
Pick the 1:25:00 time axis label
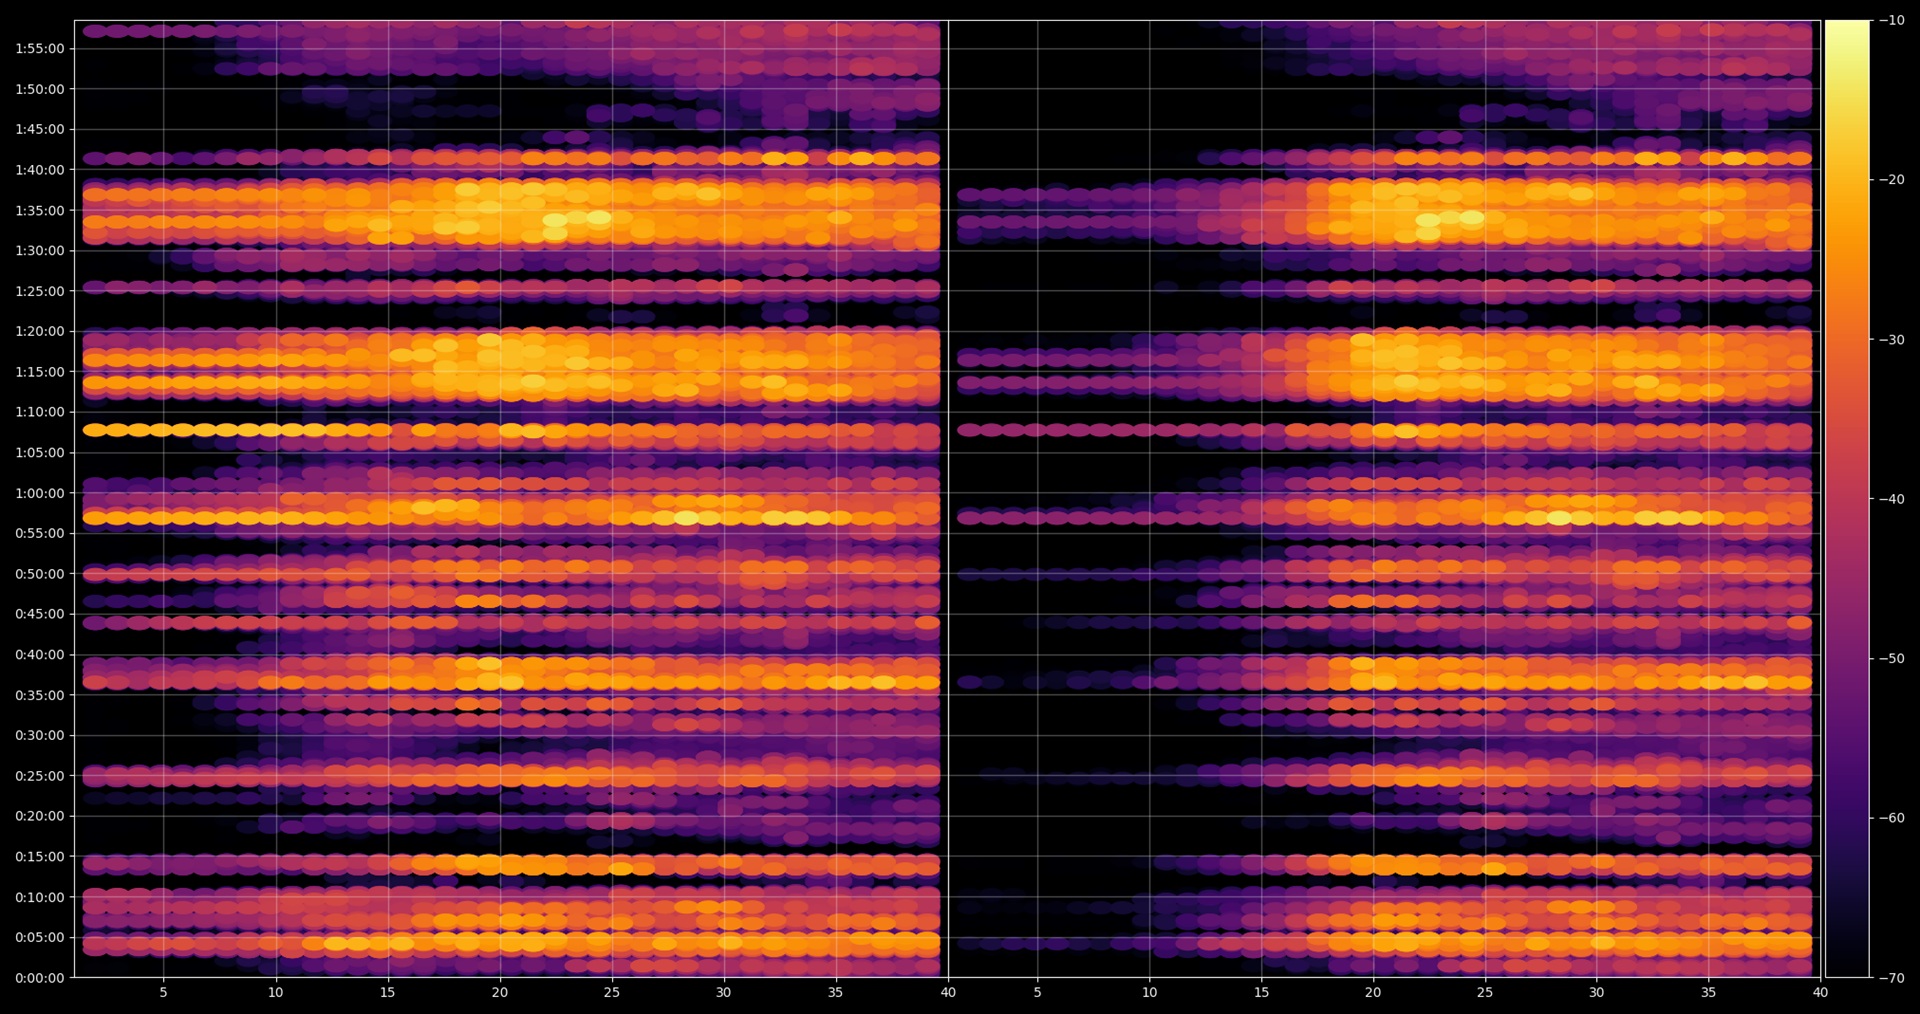tap(39, 291)
